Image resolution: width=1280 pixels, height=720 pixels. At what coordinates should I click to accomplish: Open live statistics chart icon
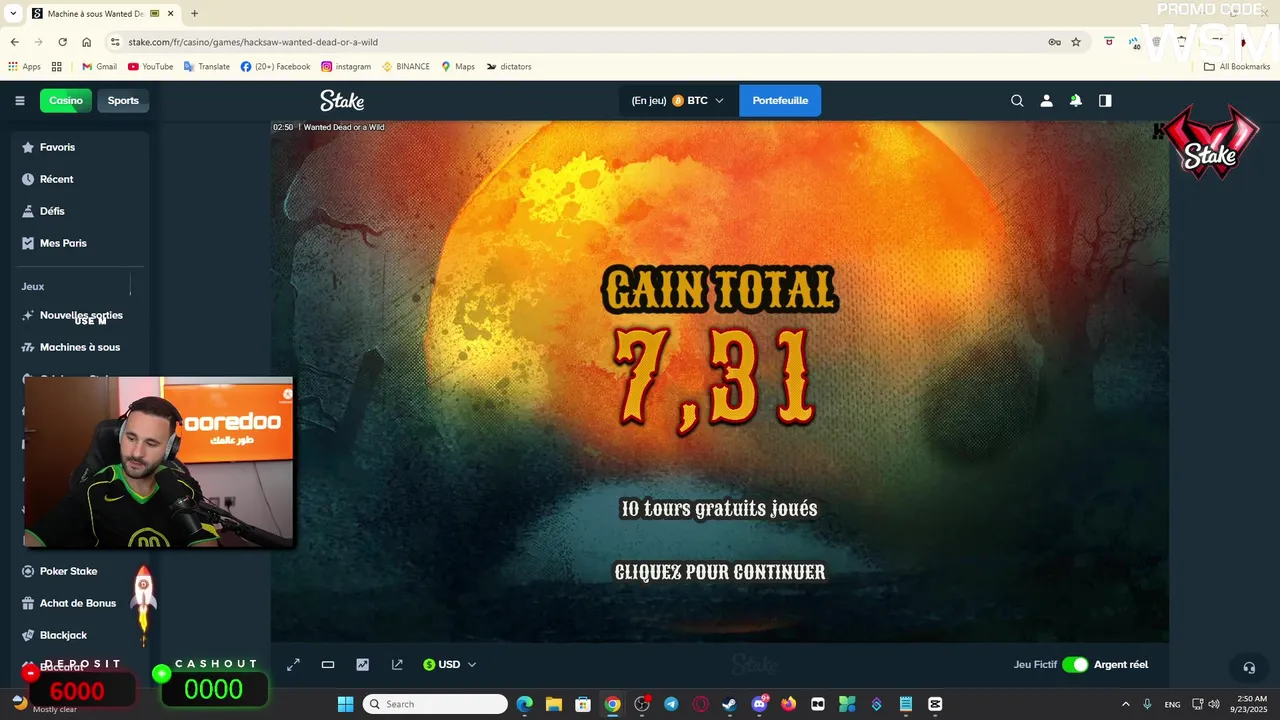(x=362, y=664)
